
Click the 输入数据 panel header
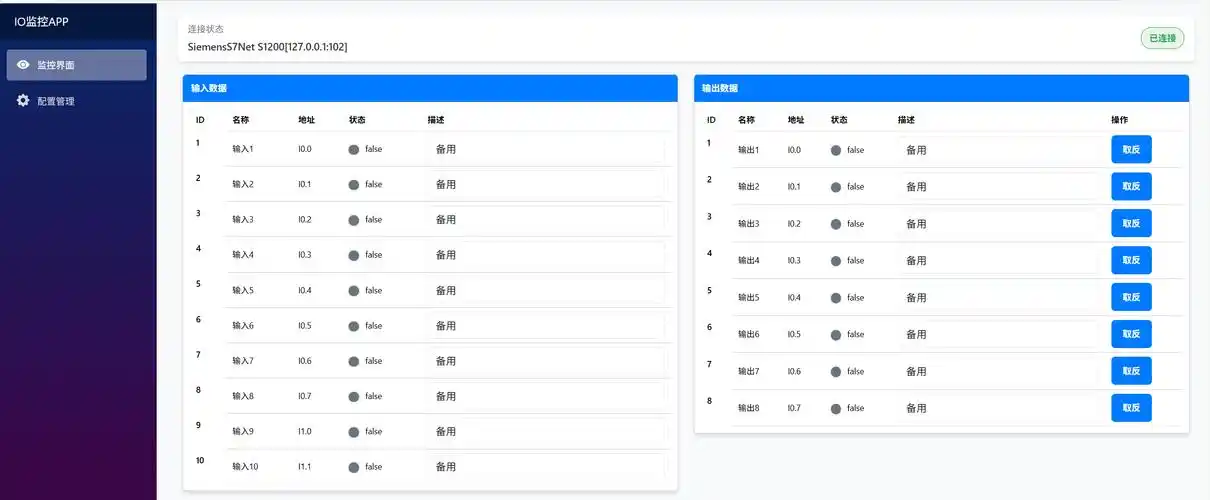(430, 88)
